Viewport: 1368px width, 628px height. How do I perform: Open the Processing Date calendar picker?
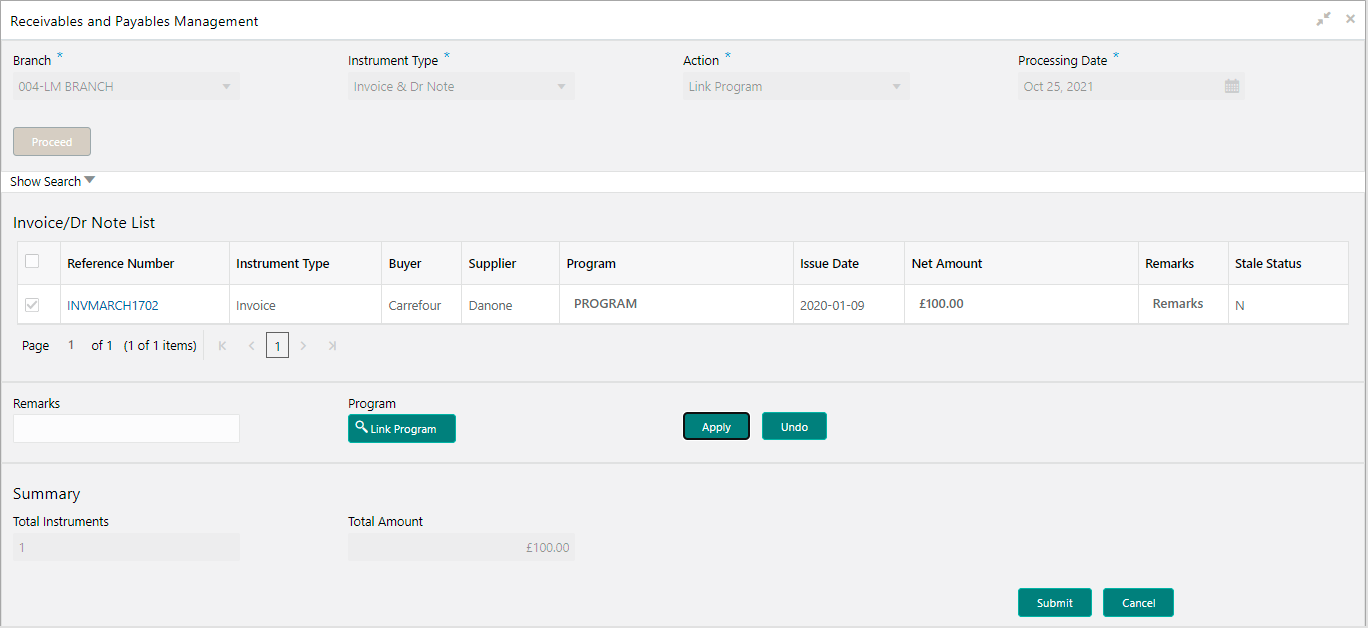pyautogui.click(x=1232, y=87)
